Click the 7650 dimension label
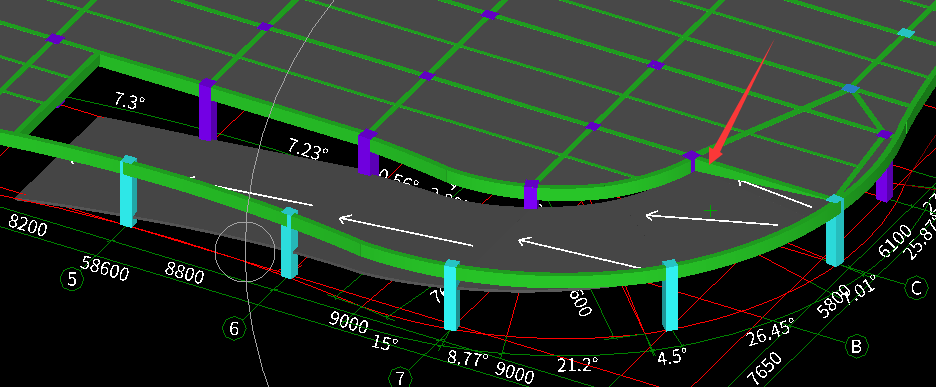Viewport: 936px width, 387px height. point(765,369)
